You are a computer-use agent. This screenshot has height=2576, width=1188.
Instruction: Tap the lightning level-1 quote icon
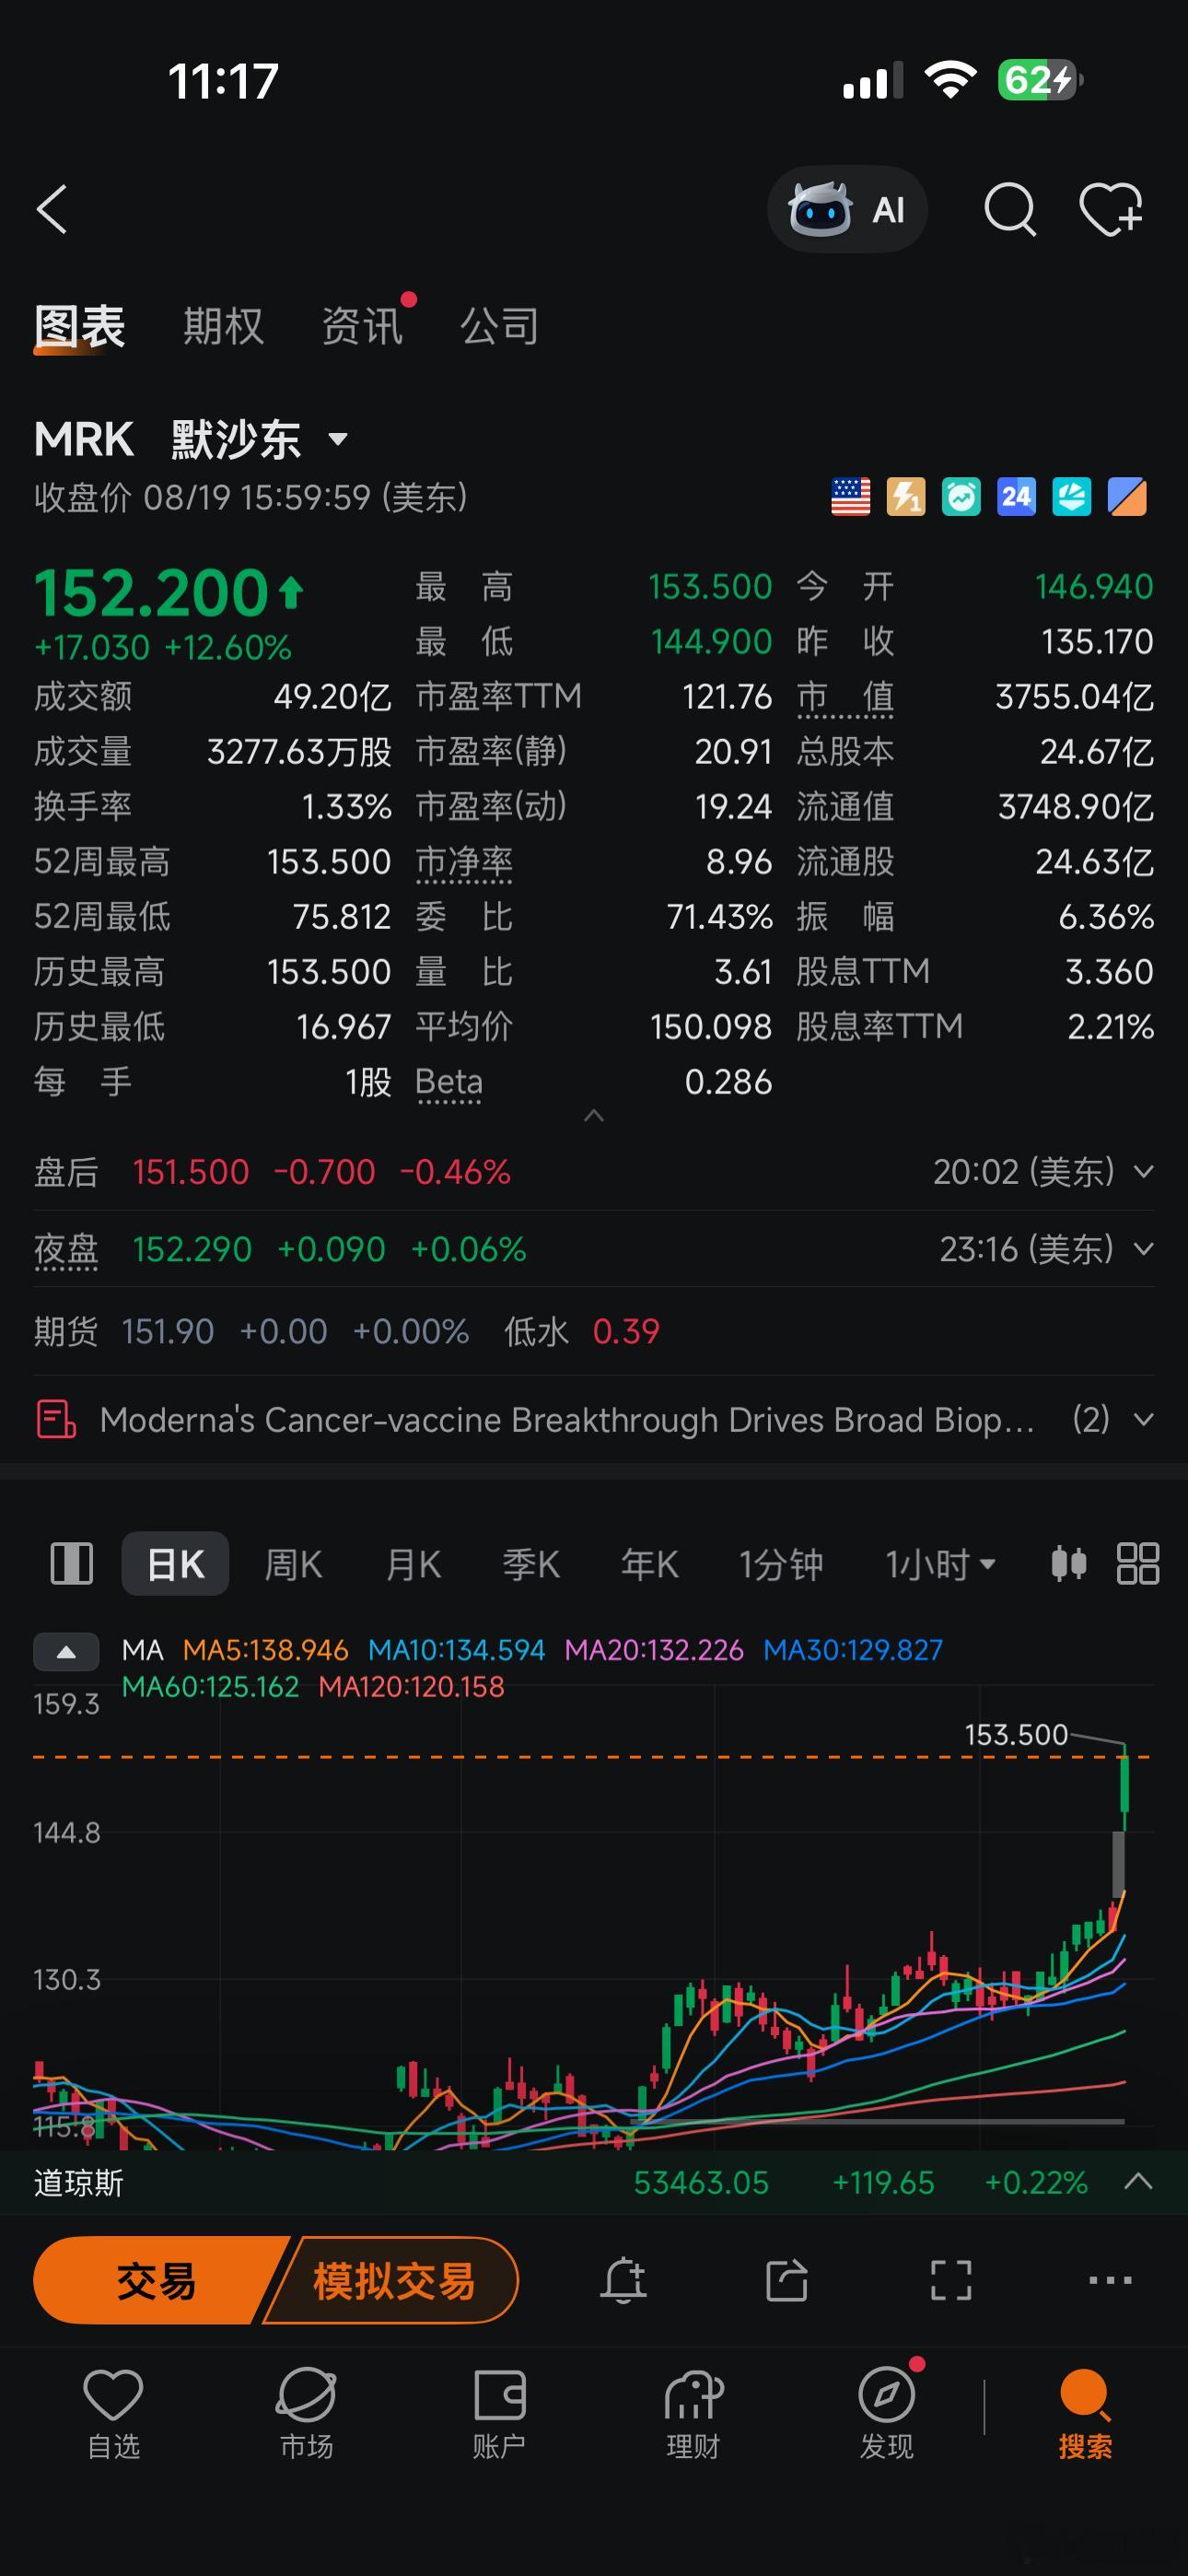pos(906,496)
